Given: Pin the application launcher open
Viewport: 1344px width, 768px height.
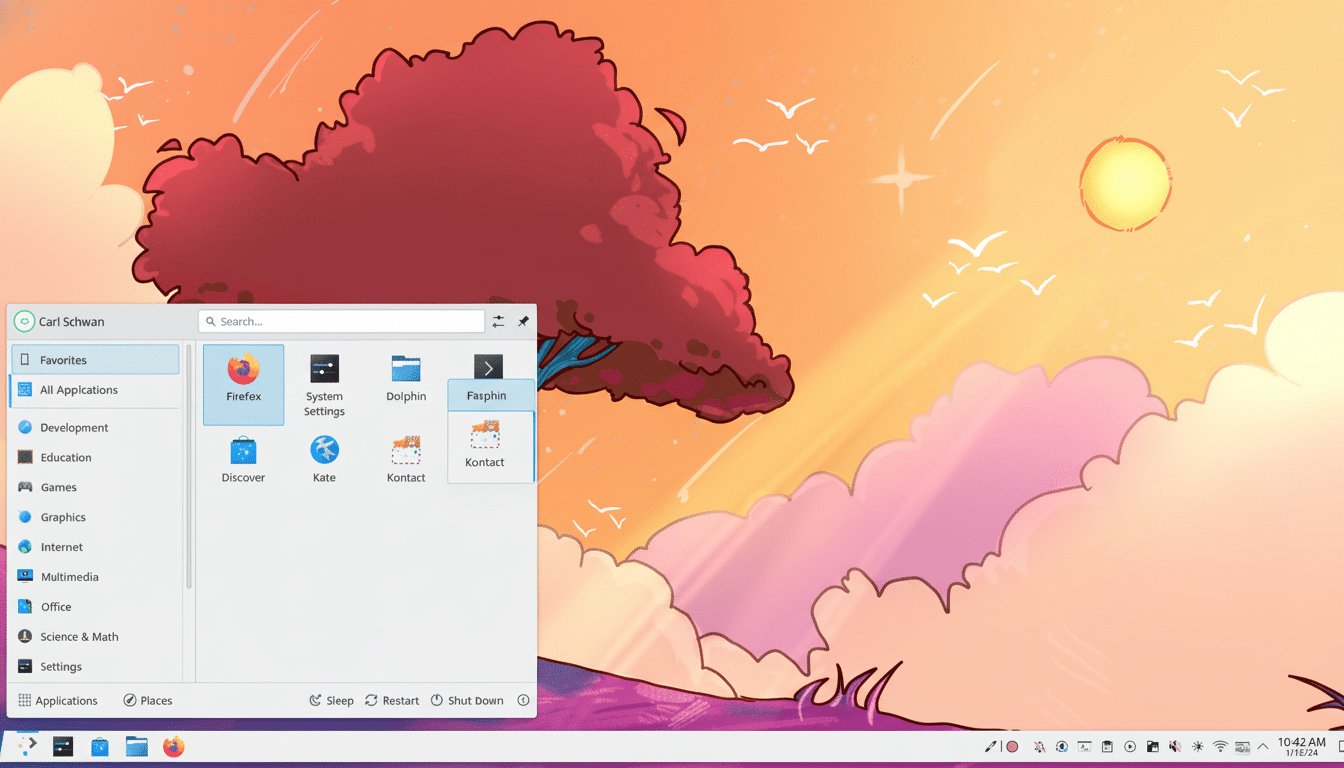Looking at the screenshot, I should coord(522,321).
